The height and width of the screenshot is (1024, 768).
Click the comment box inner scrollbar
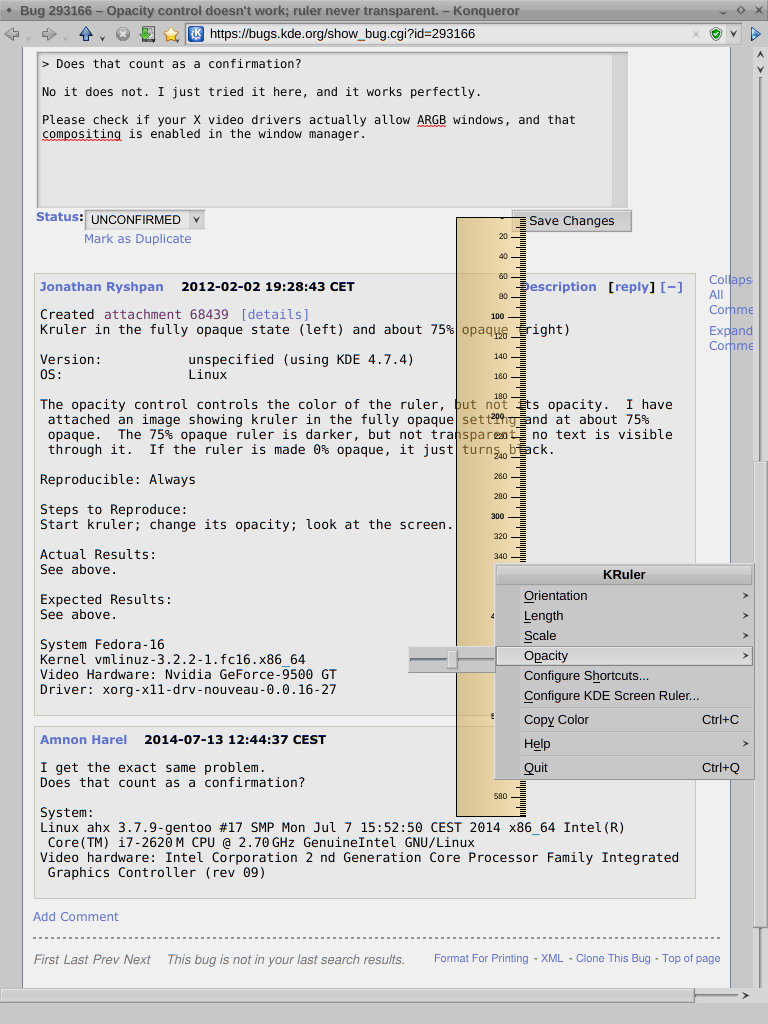pyautogui.click(x=619, y=130)
